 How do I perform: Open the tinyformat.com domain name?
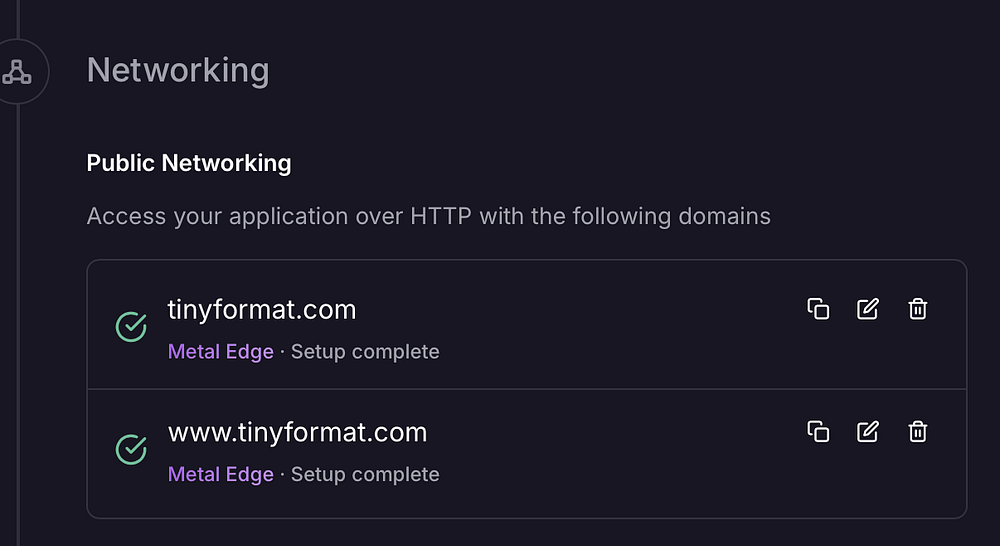click(x=262, y=310)
